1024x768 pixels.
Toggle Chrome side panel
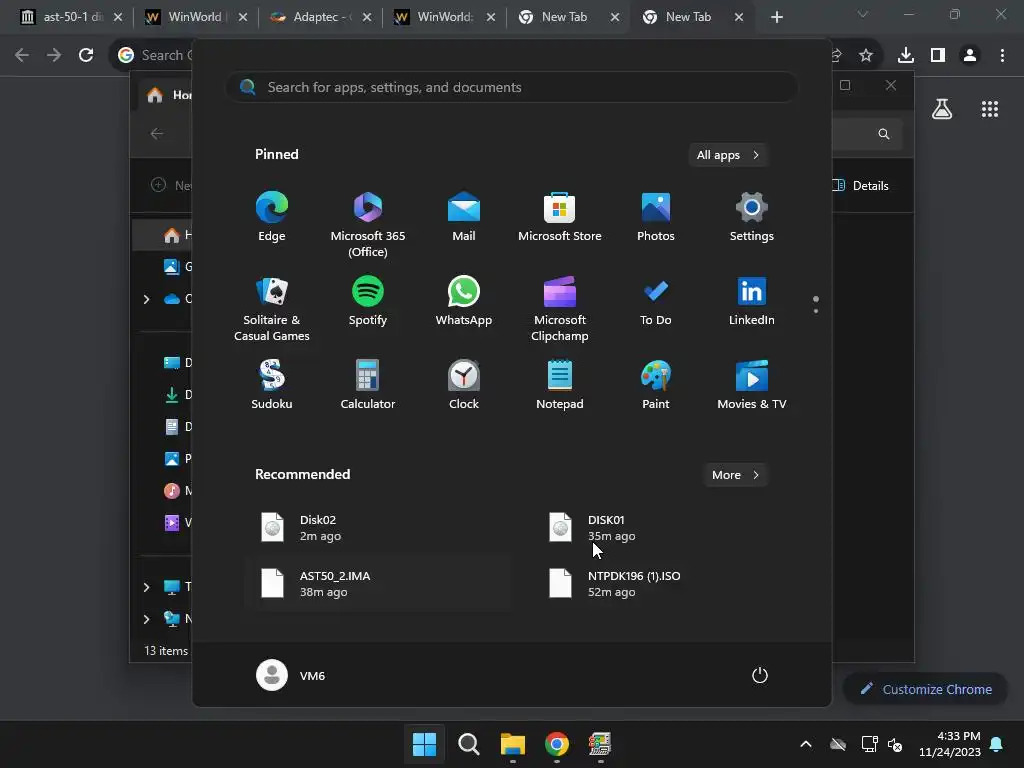[938, 55]
